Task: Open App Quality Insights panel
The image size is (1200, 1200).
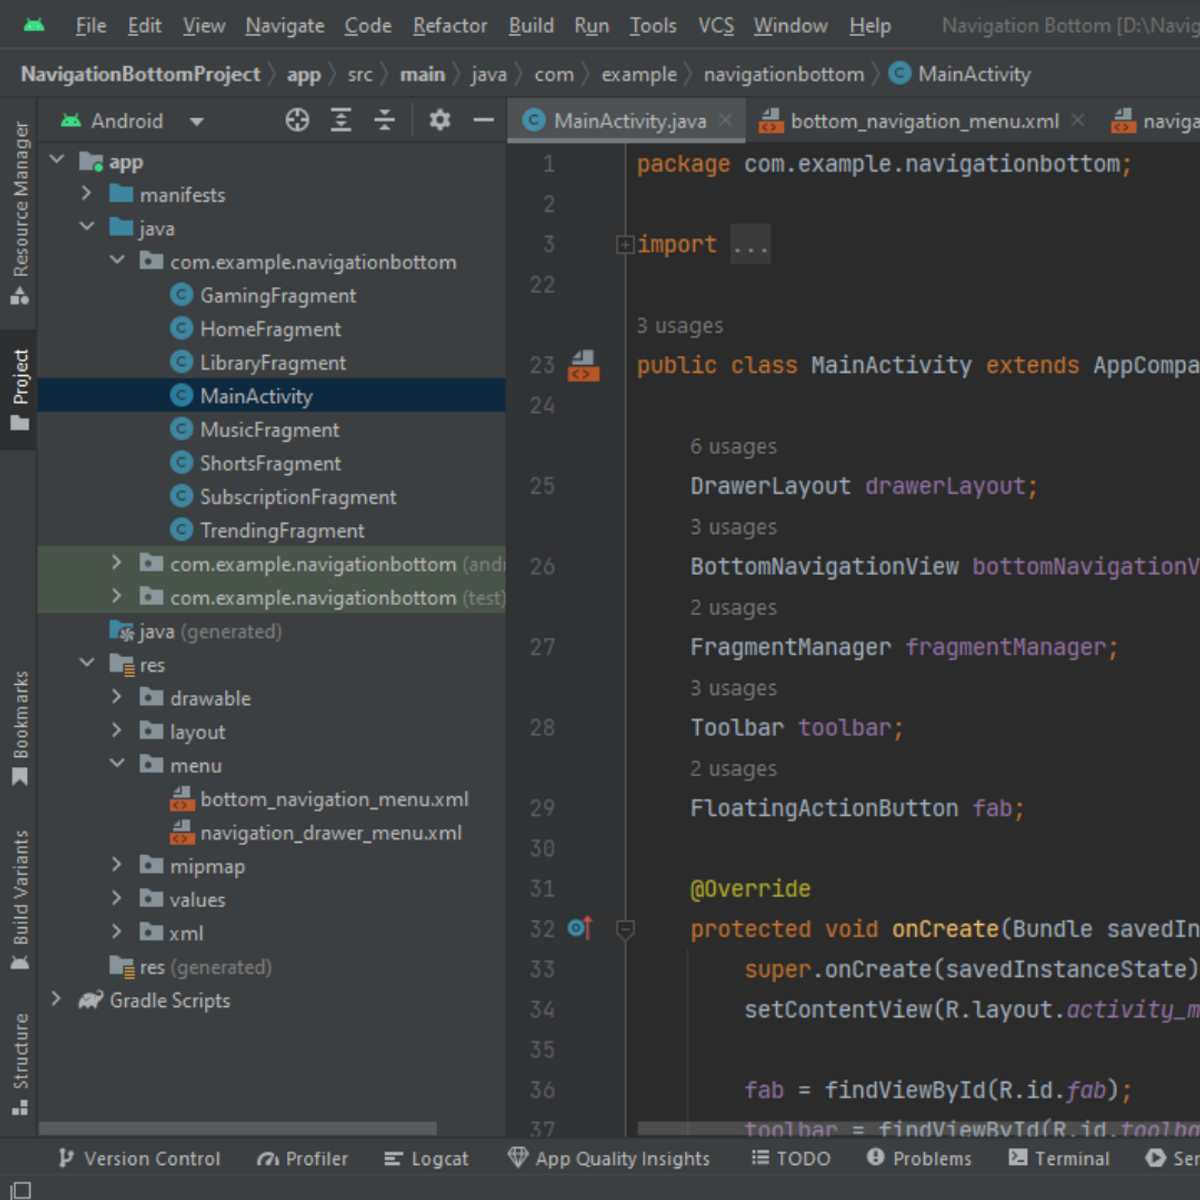Action: (x=609, y=1158)
